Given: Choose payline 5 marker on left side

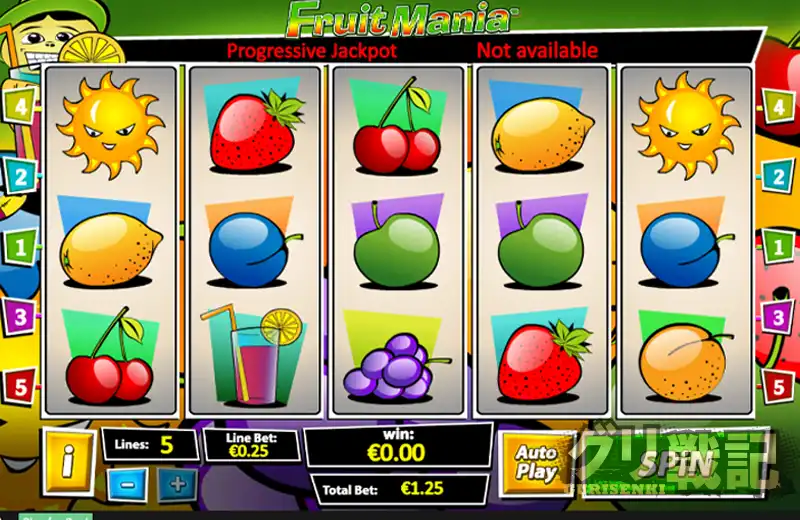Looking at the screenshot, I should [20, 386].
